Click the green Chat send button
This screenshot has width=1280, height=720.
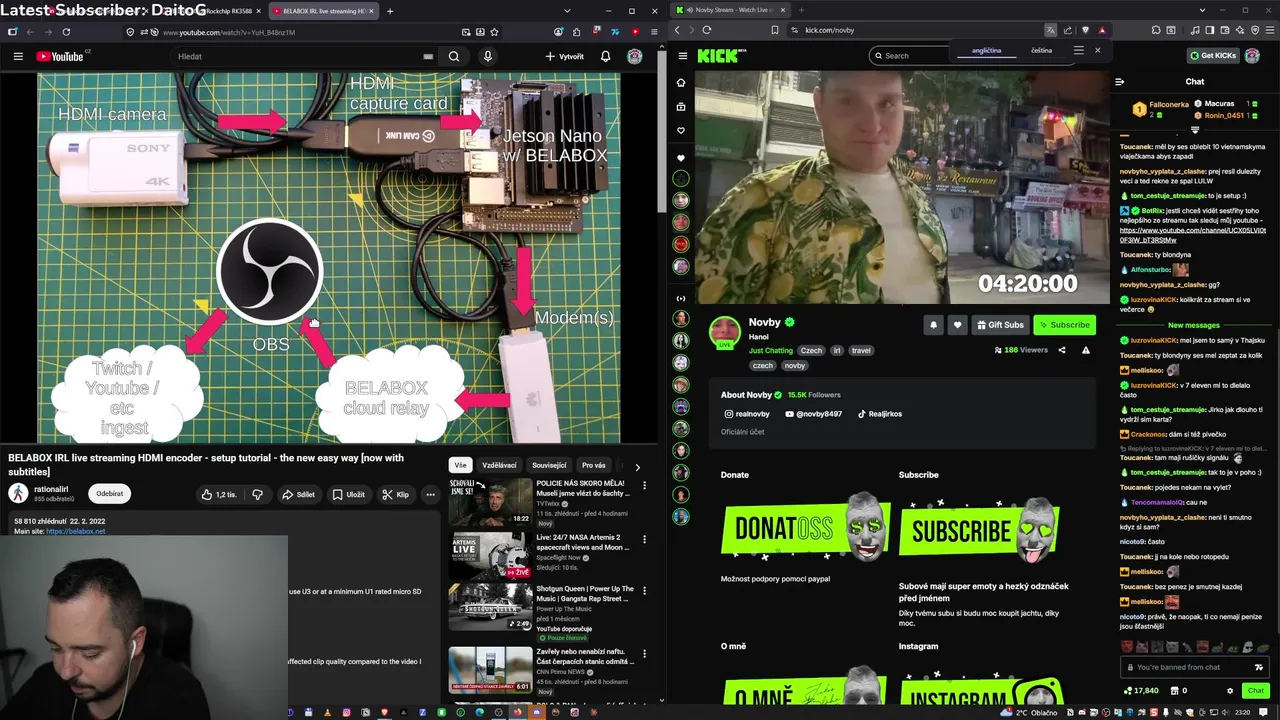(x=1256, y=690)
